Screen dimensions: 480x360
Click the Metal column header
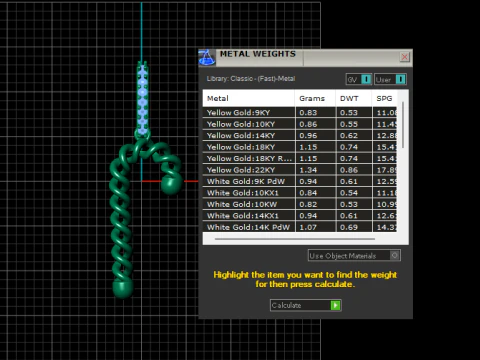(248, 98)
